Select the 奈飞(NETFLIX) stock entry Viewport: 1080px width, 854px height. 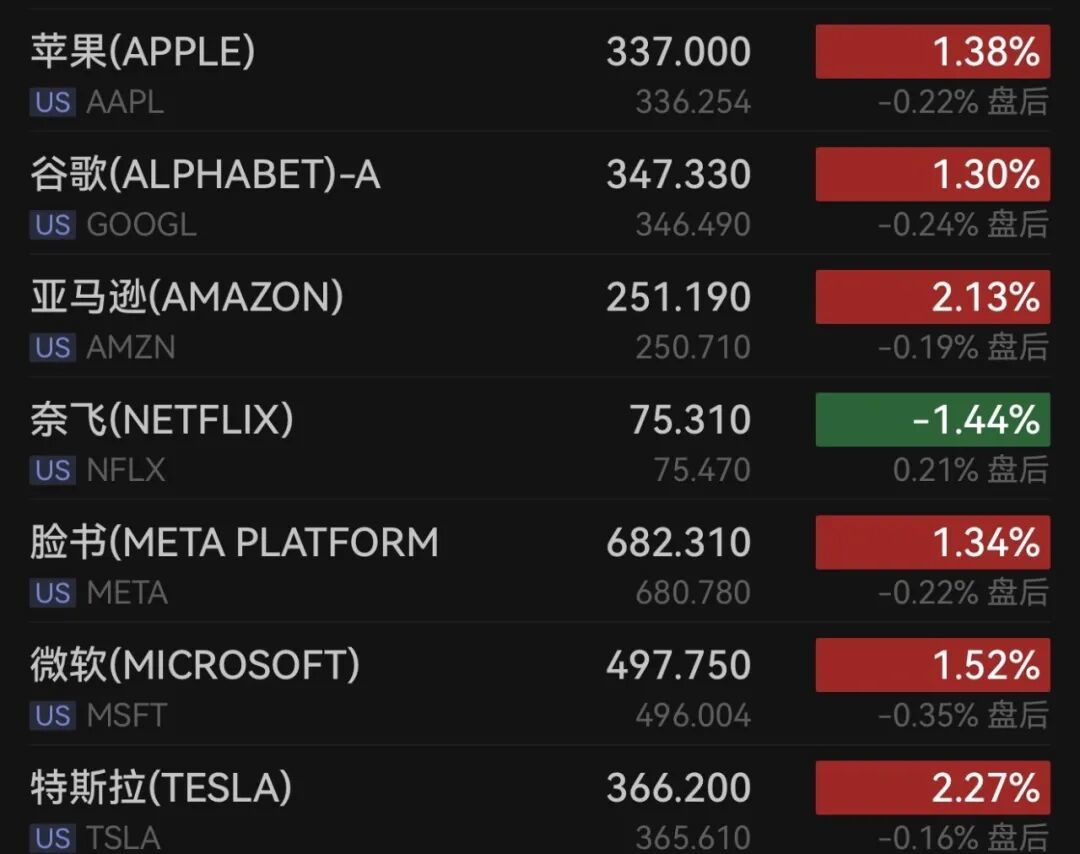pos(540,438)
